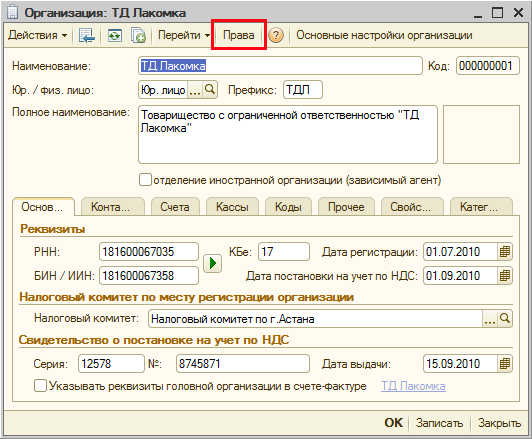Toggle Указывать реквизиты головной организации checkbox

pos(40,386)
